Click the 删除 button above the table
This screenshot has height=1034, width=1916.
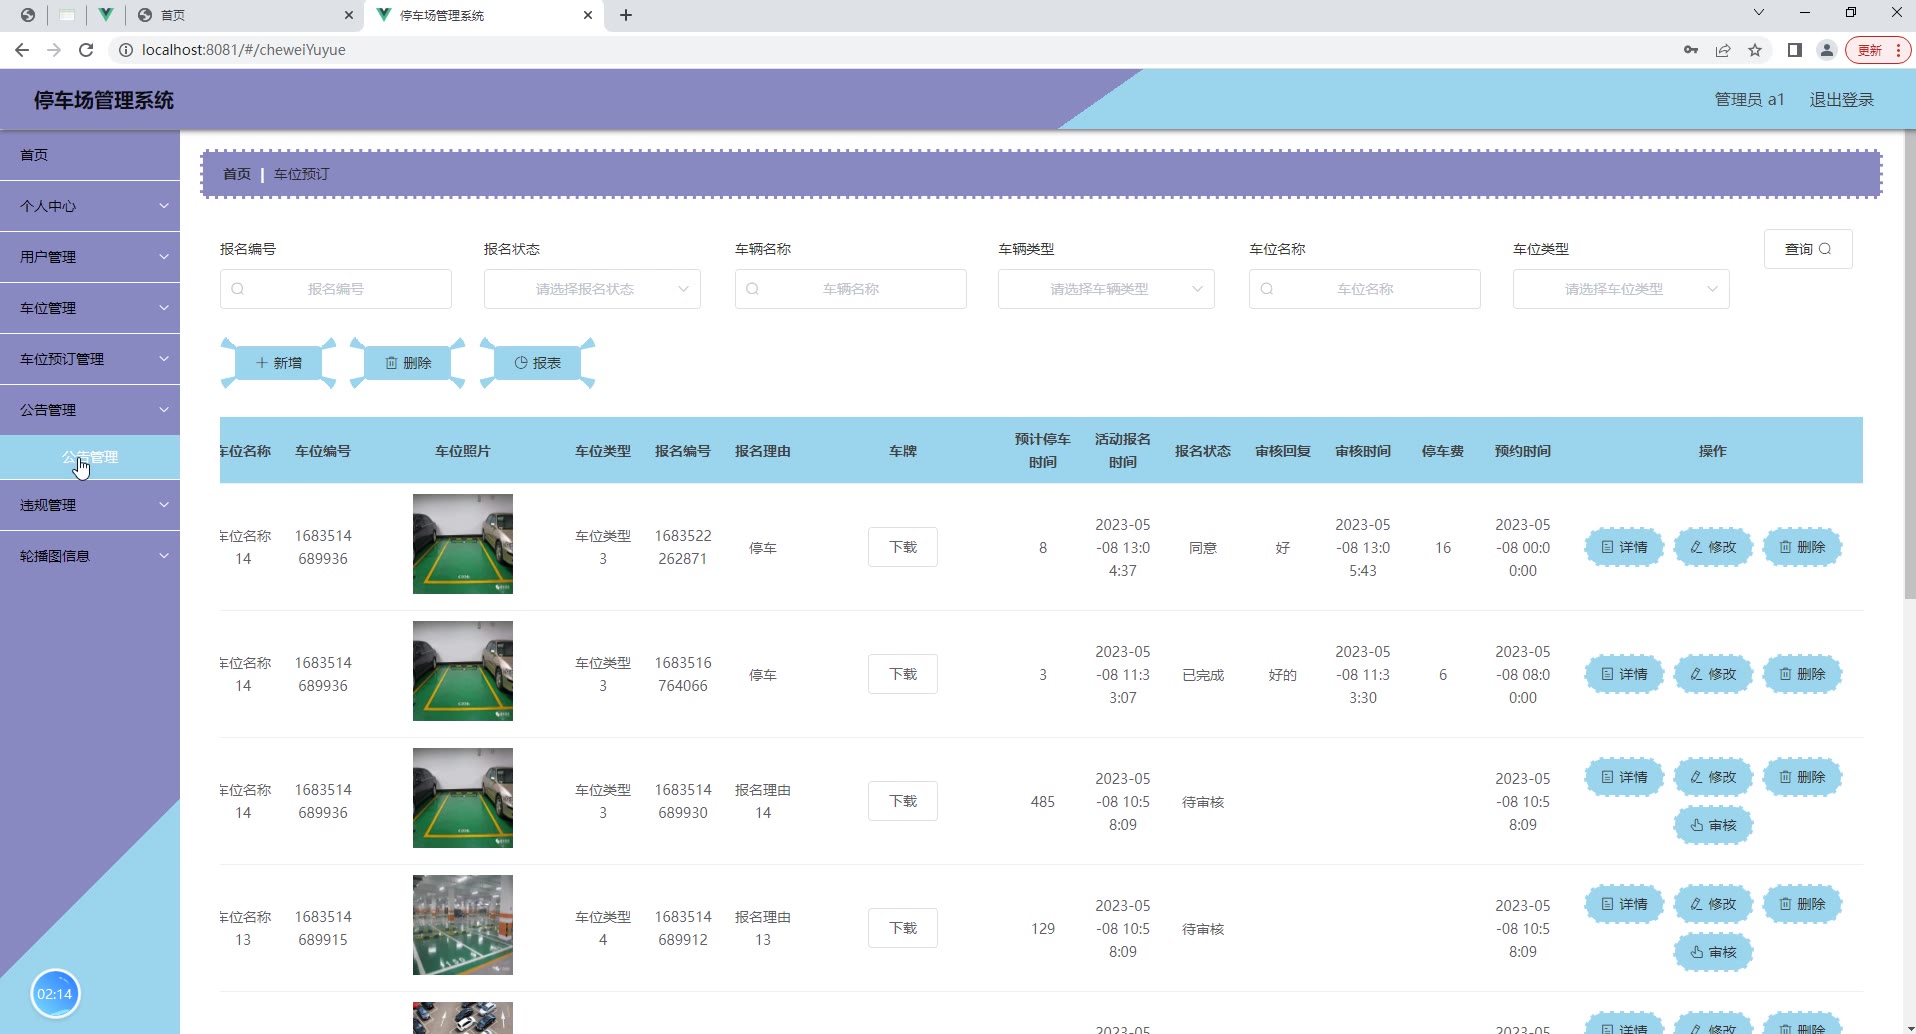pyautogui.click(x=408, y=363)
